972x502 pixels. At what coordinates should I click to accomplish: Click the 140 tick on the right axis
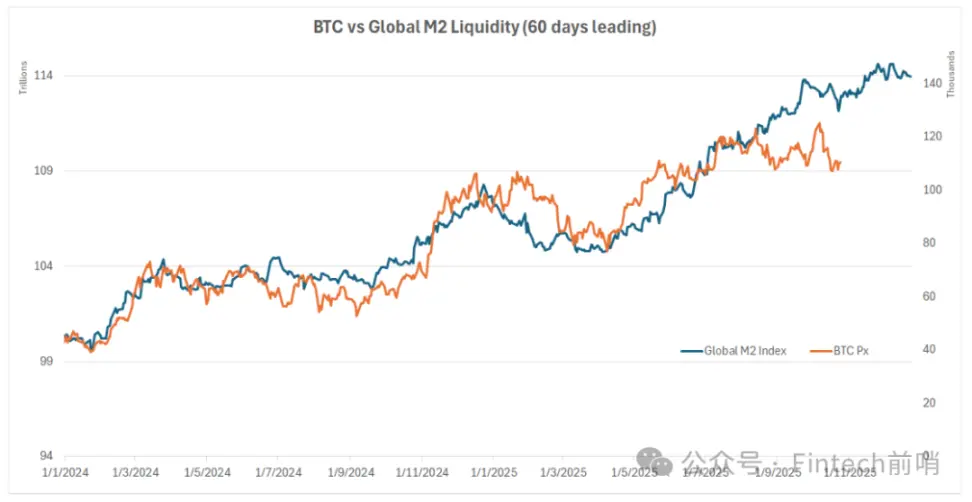(x=933, y=84)
